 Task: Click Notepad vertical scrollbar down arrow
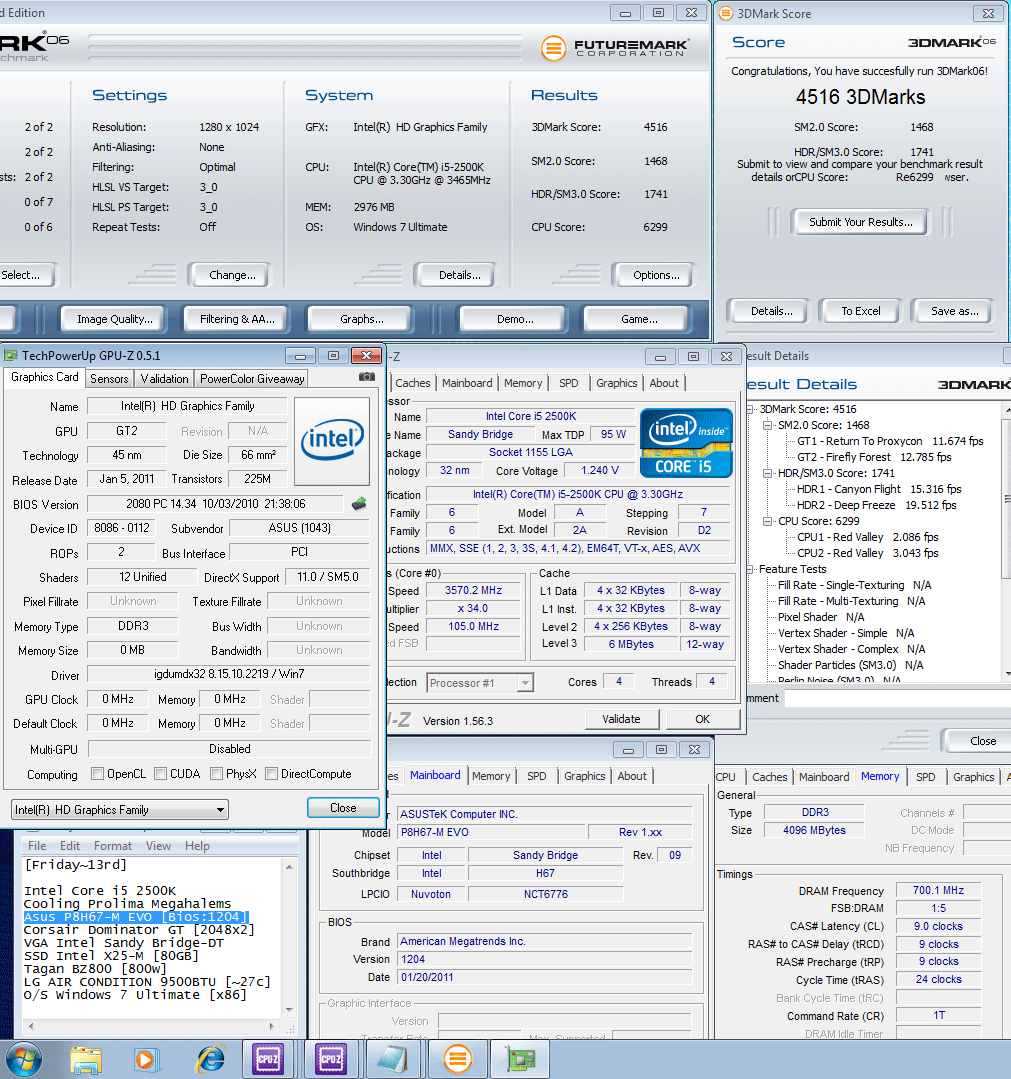(x=289, y=1009)
